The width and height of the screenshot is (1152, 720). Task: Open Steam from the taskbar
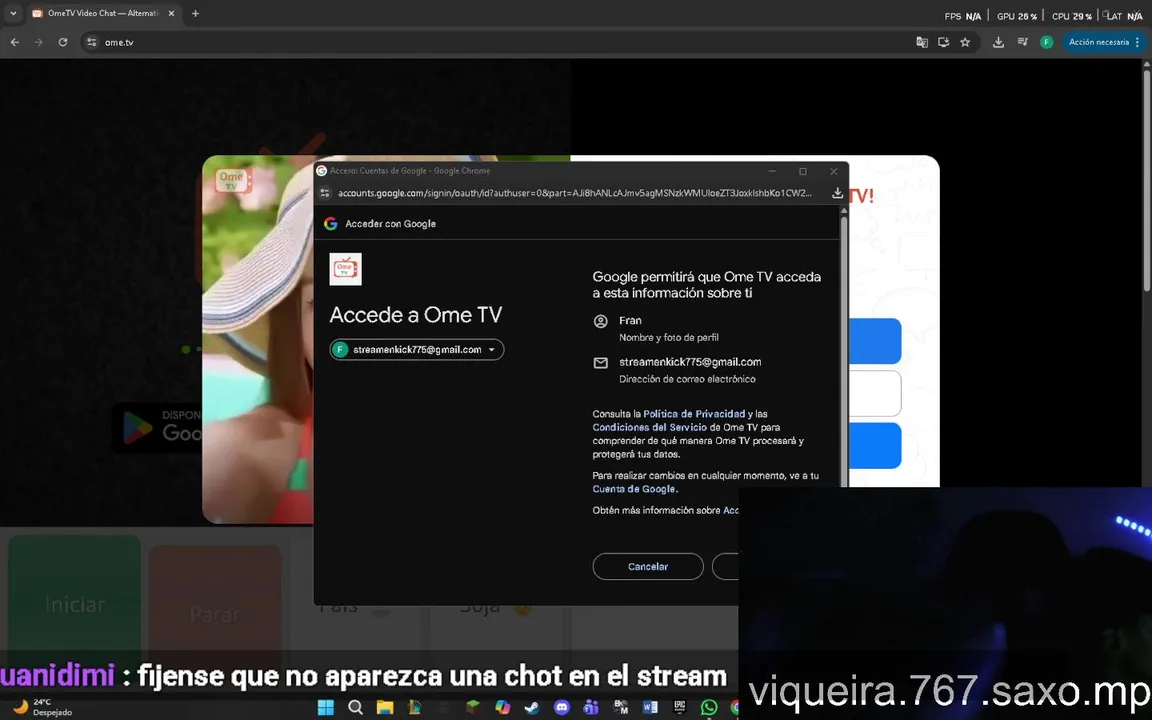tap(532, 707)
